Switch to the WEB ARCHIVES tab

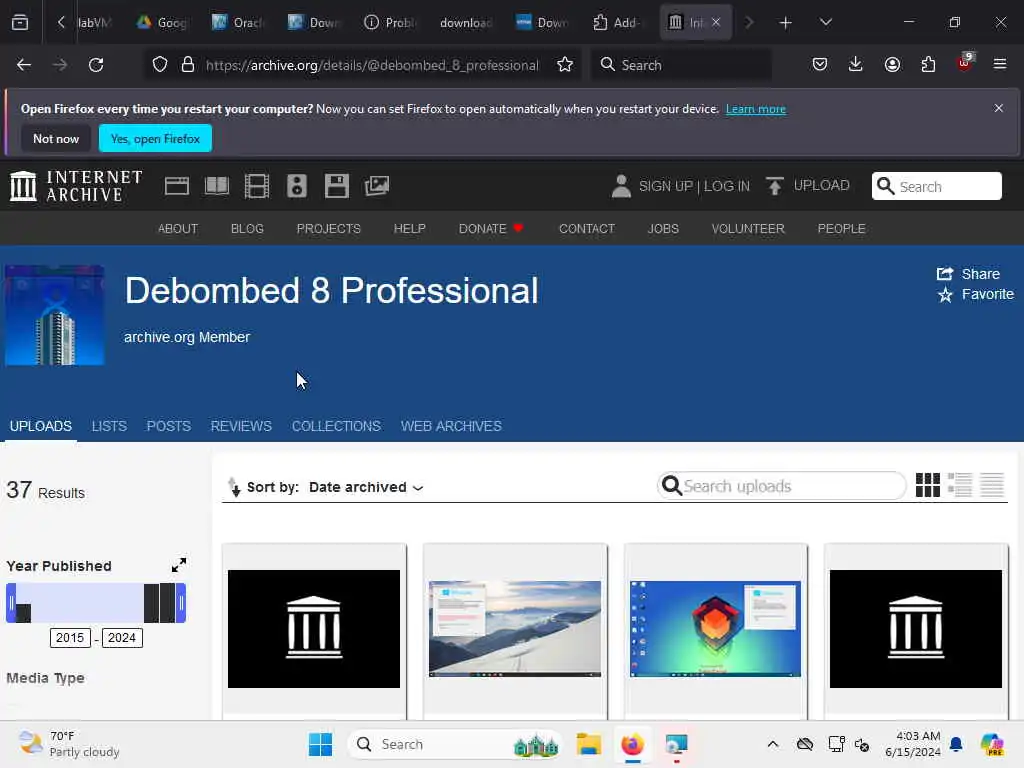point(451,426)
